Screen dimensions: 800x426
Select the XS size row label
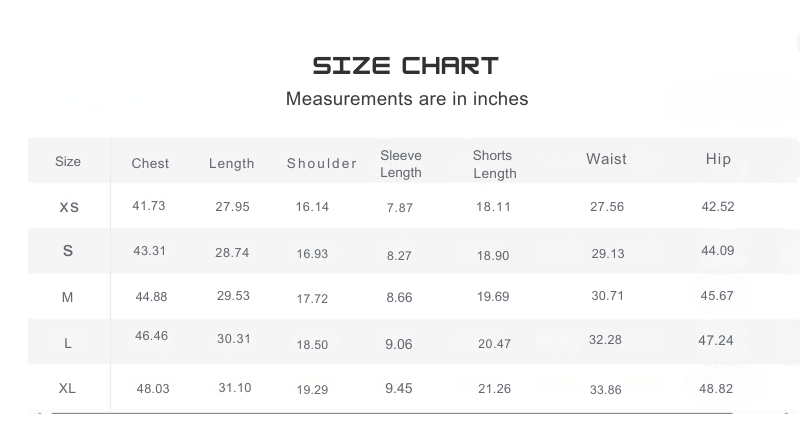pos(69,207)
